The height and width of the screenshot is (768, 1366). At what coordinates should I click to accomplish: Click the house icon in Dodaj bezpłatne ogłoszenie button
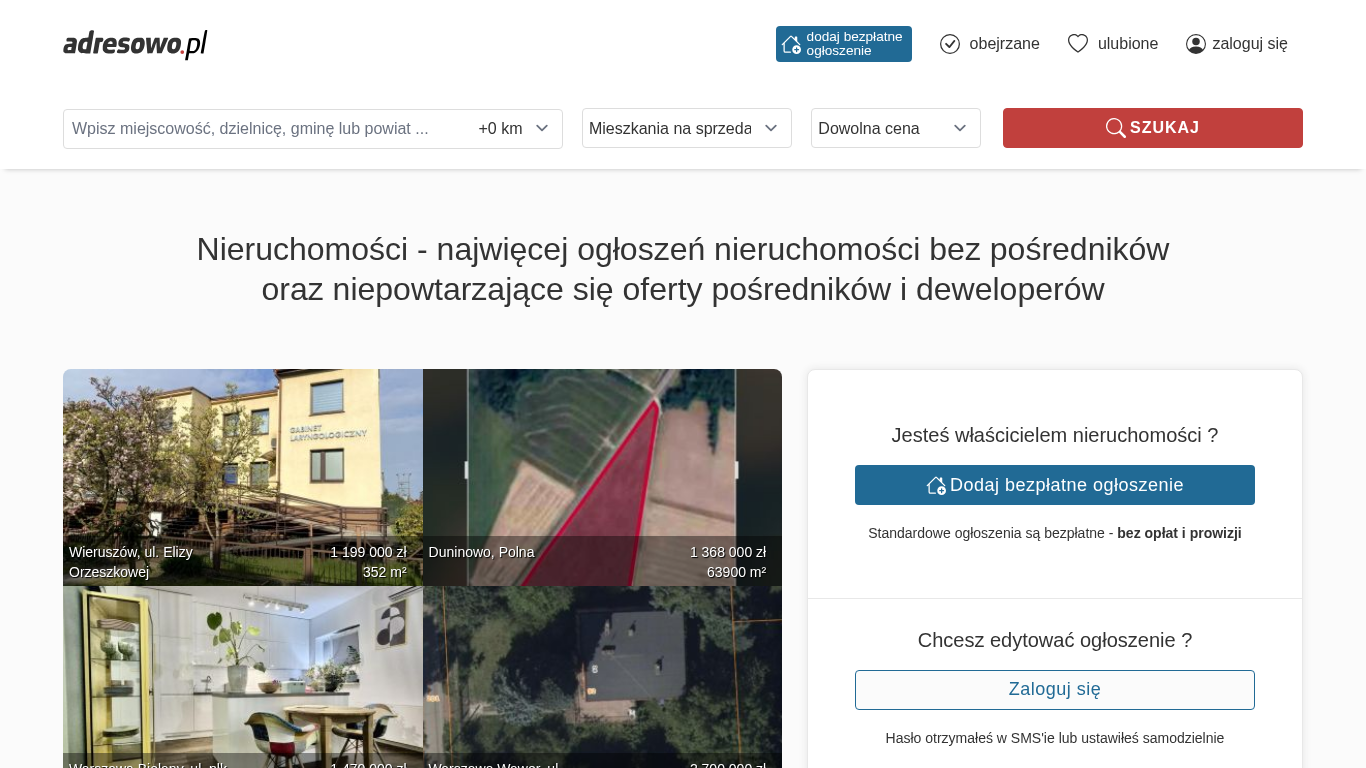[x=936, y=485]
